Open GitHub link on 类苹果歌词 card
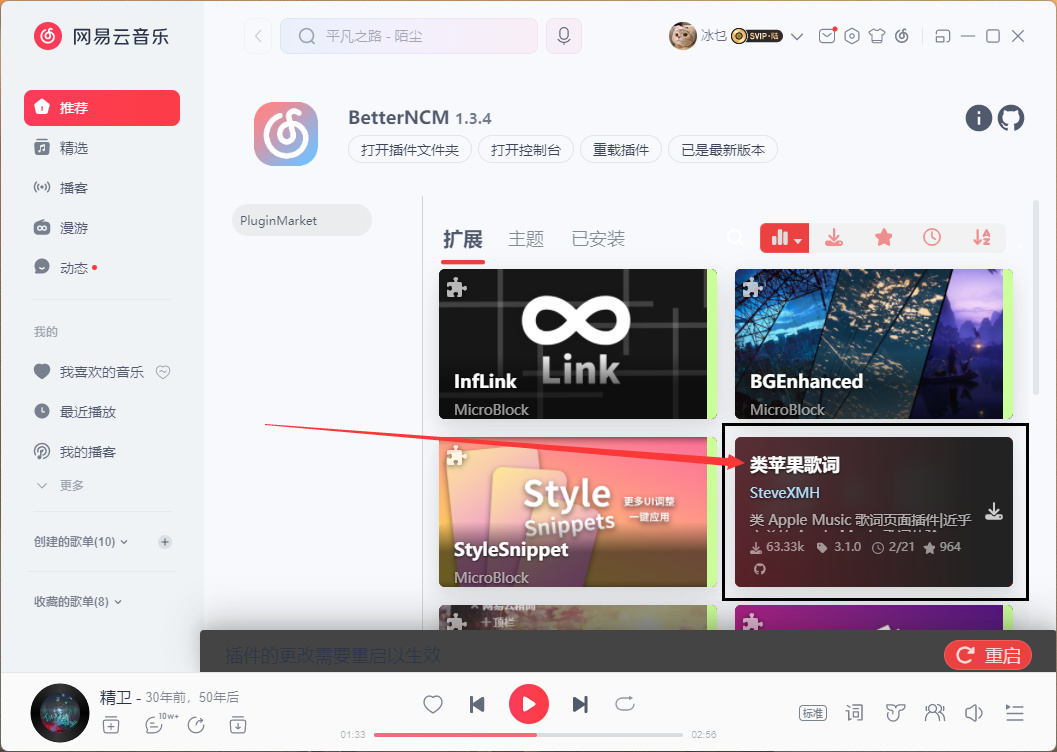This screenshot has height=752, width=1057. (760, 569)
